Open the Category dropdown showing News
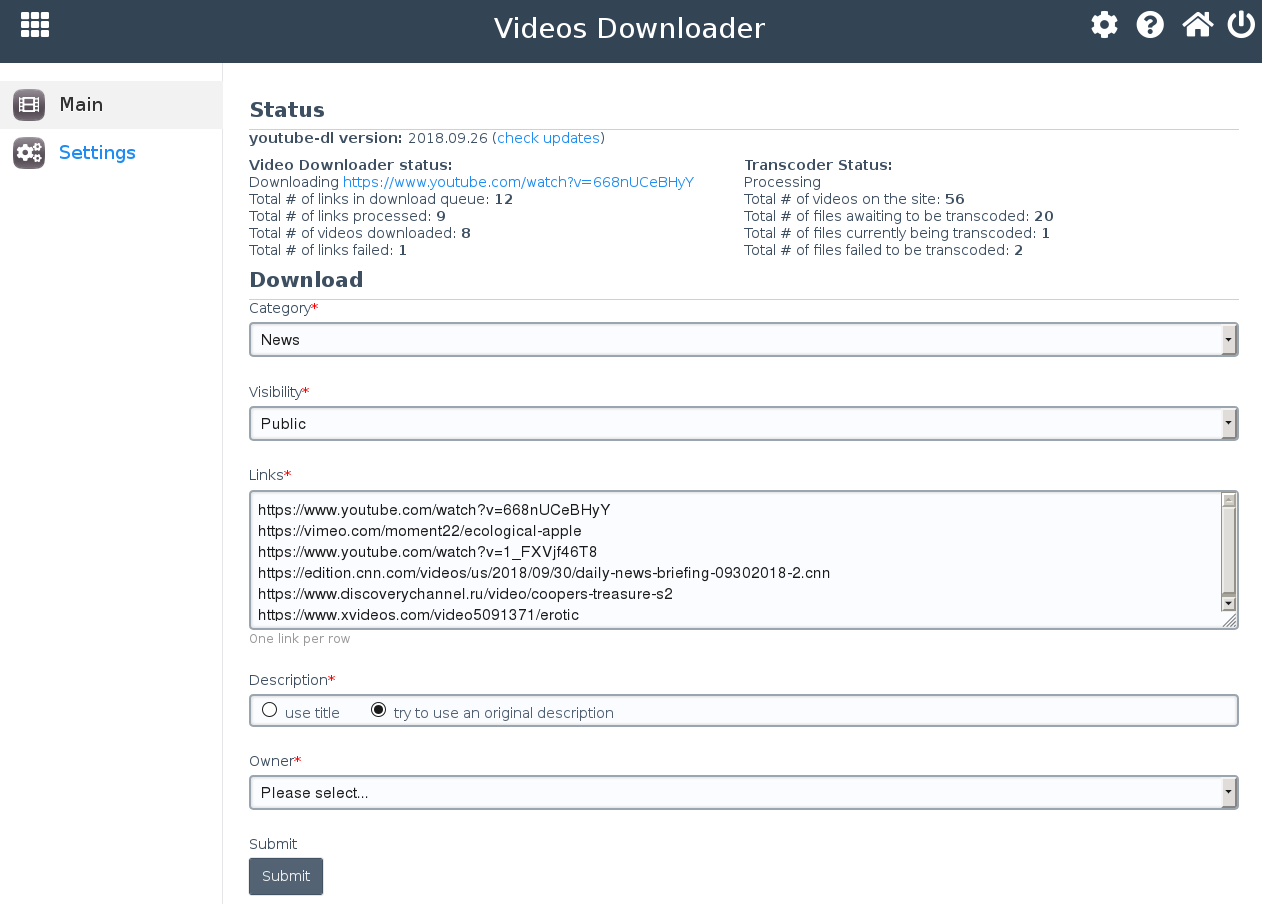 [743, 340]
